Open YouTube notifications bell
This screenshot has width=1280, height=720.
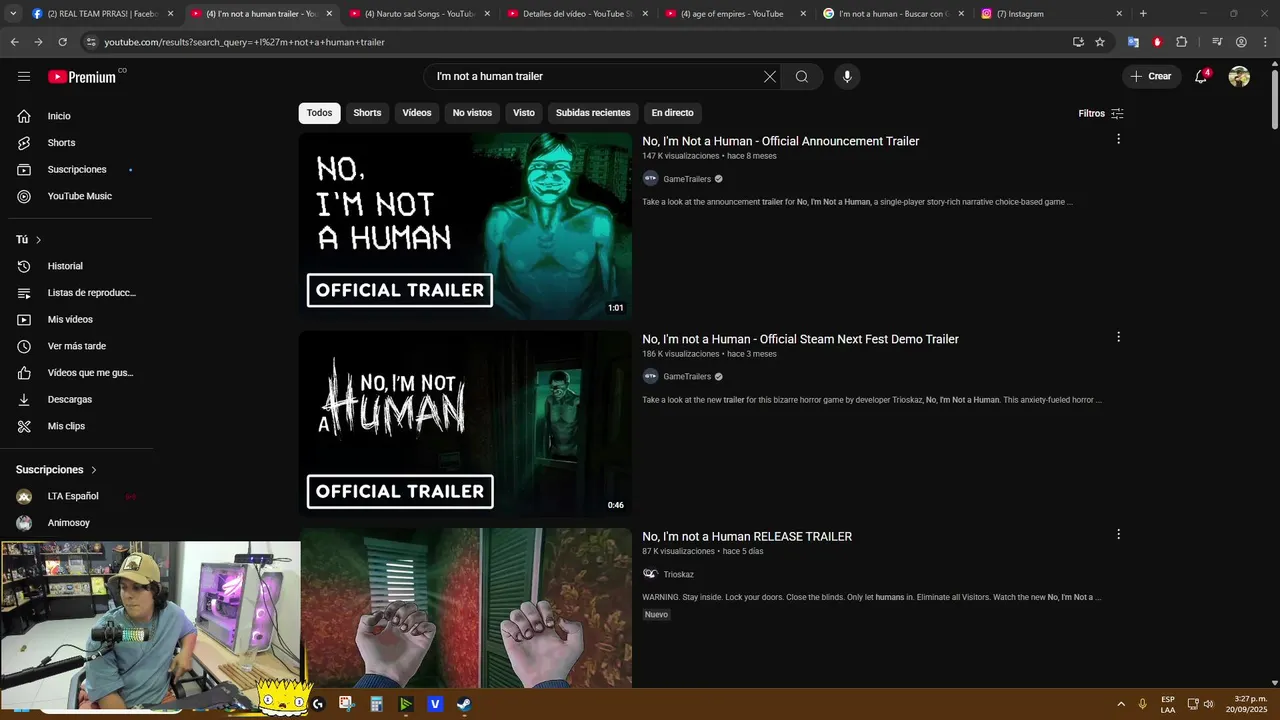pyautogui.click(x=1202, y=77)
